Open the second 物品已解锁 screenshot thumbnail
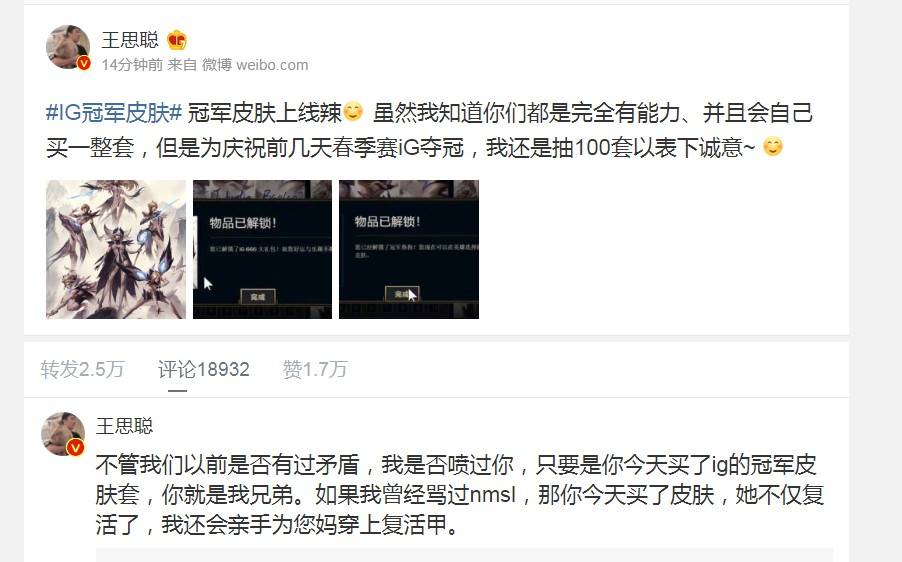This screenshot has height=562, width=902. tap(262, 249)
